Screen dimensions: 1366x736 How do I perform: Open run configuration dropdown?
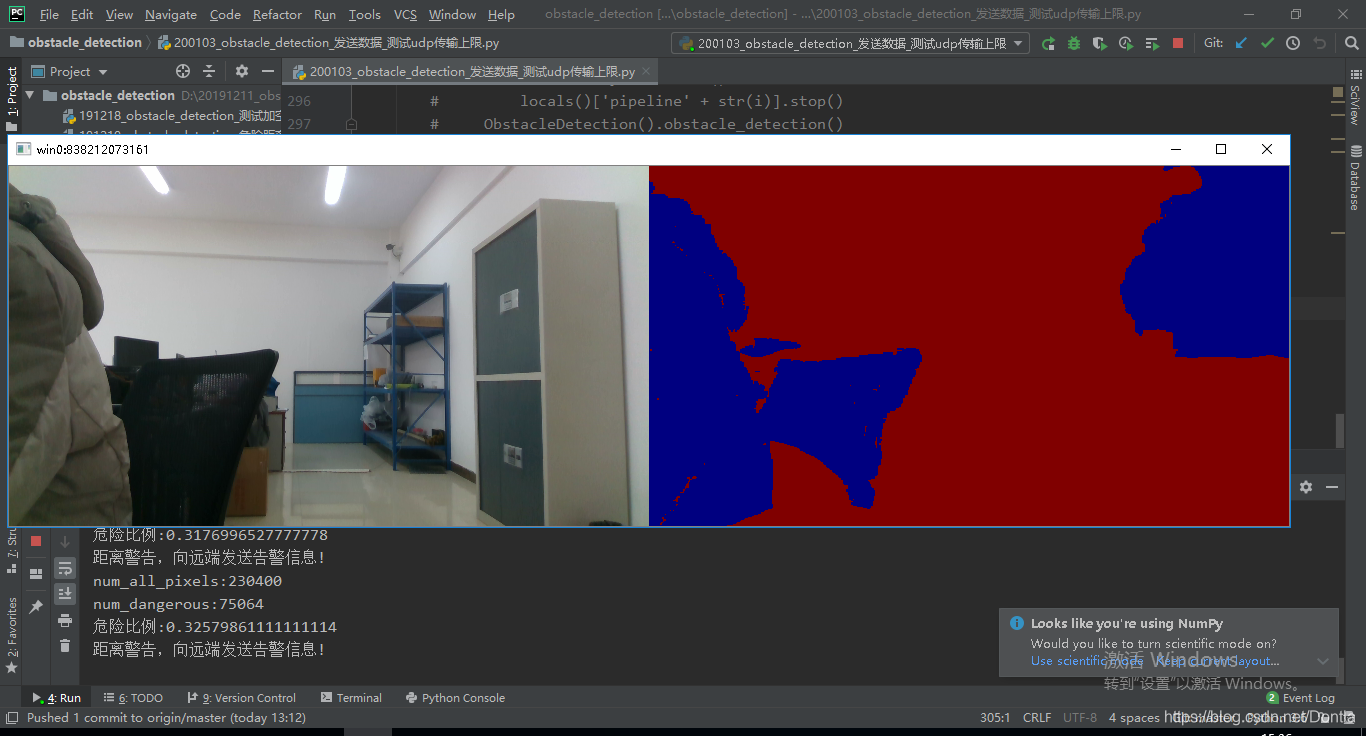[x=850, y=43]
